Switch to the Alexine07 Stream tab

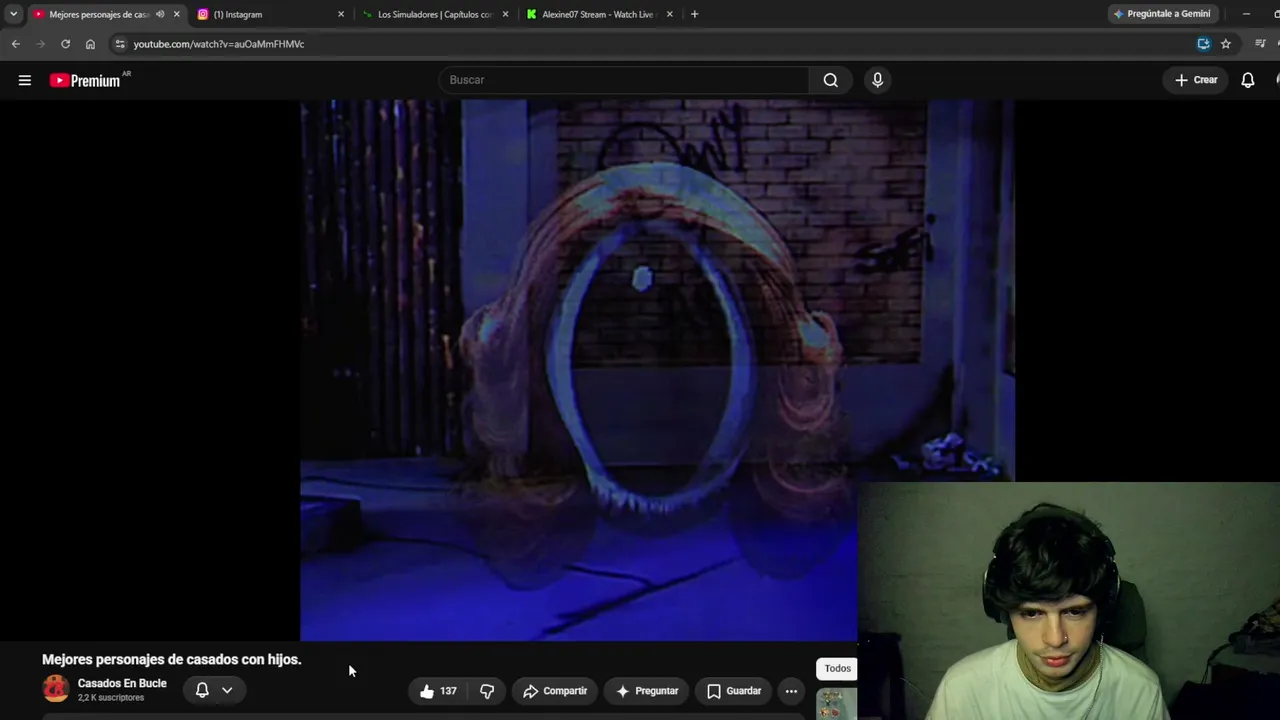tap(600, 14)
